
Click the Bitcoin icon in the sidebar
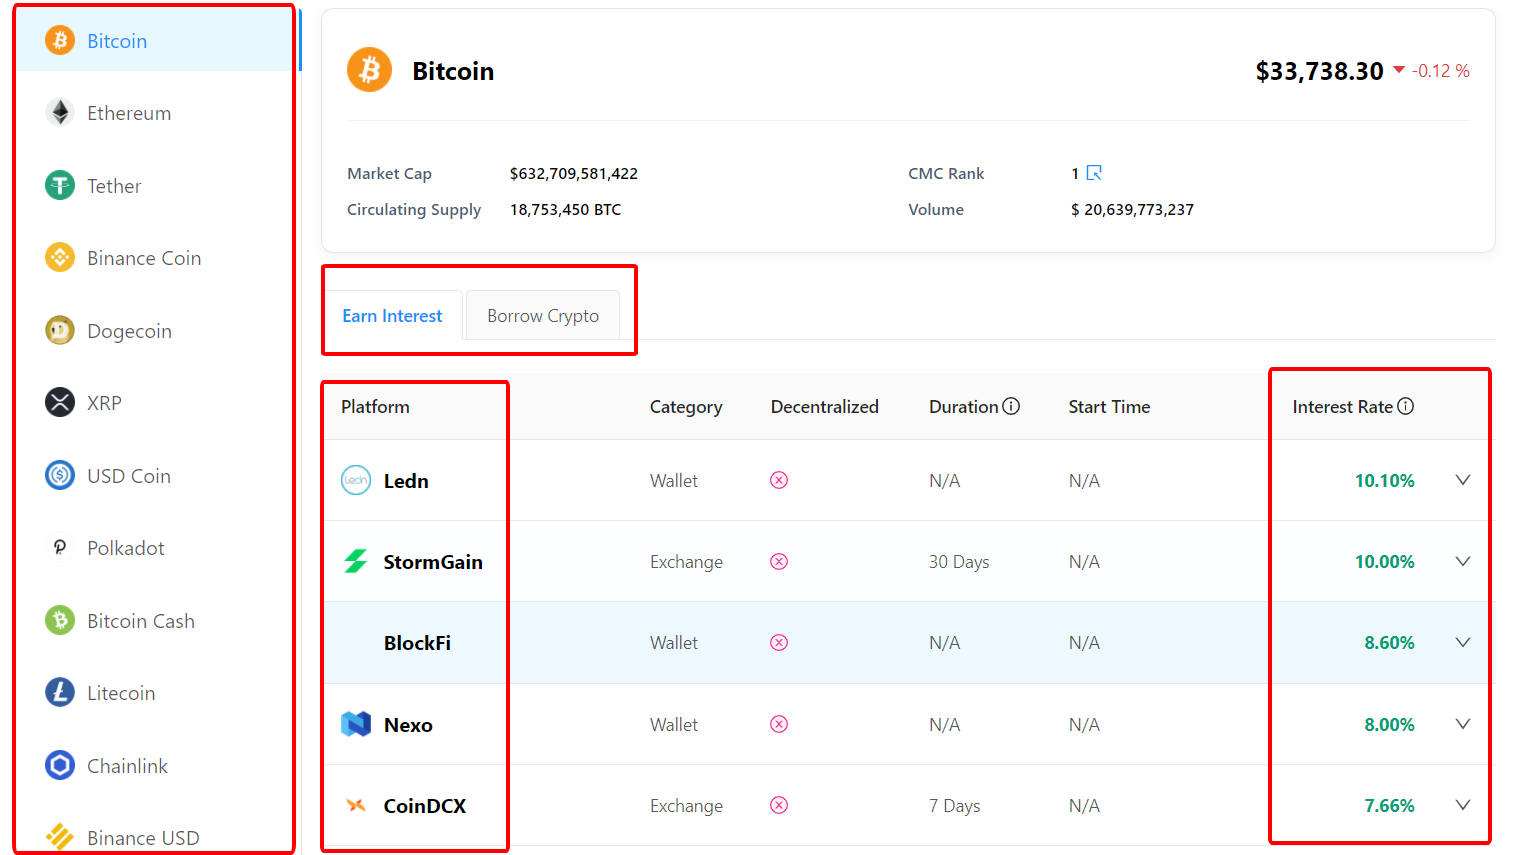point(60,40)
